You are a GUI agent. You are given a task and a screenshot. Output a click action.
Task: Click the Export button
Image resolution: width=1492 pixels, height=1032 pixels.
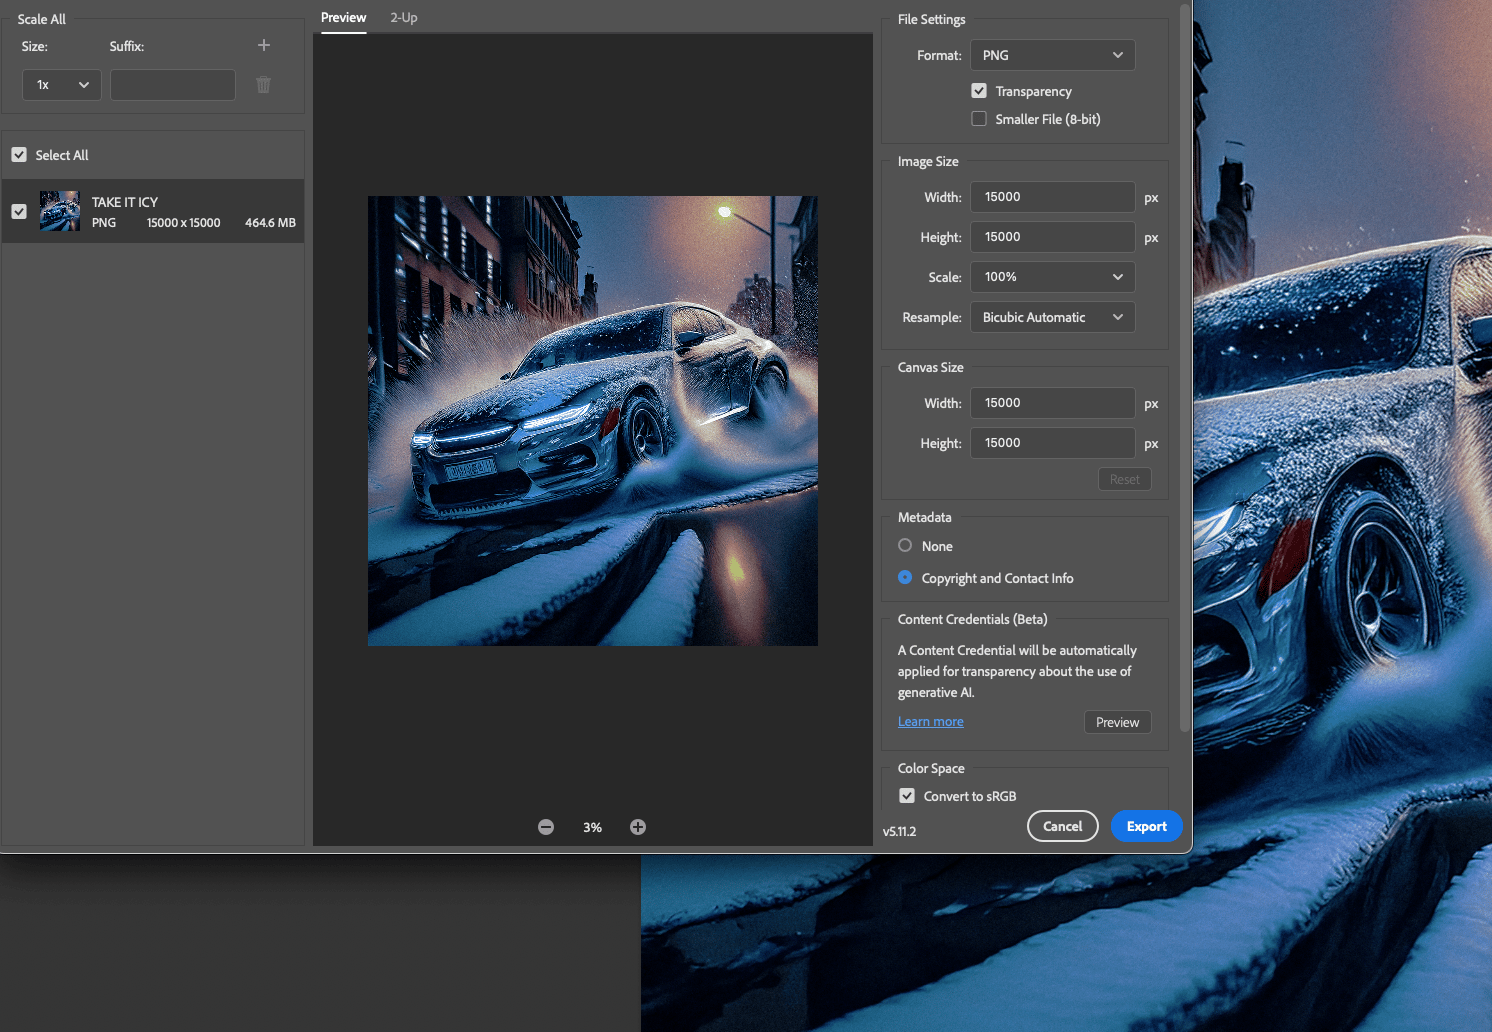click(x=1147, y=826)
